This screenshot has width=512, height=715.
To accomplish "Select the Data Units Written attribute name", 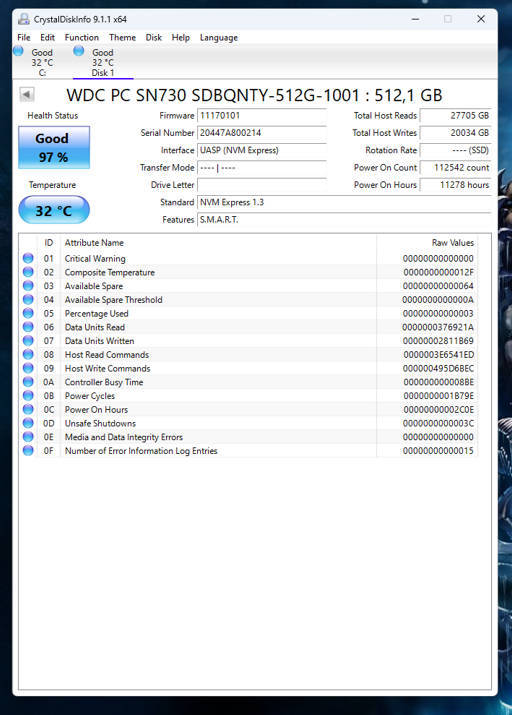I will pyautogui.click(x=99, y=341).
